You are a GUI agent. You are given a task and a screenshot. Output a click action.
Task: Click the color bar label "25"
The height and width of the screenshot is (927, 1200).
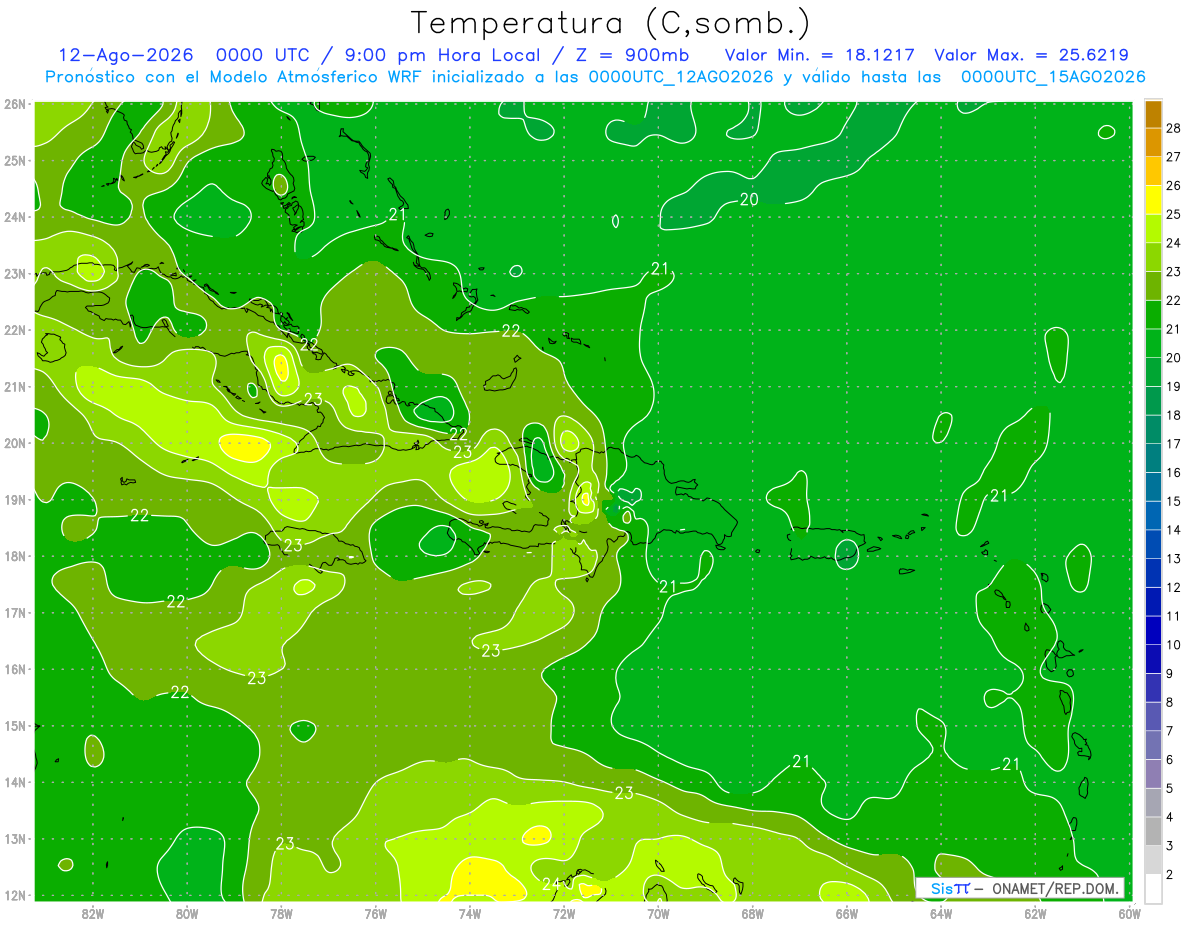pos(1173,214)
